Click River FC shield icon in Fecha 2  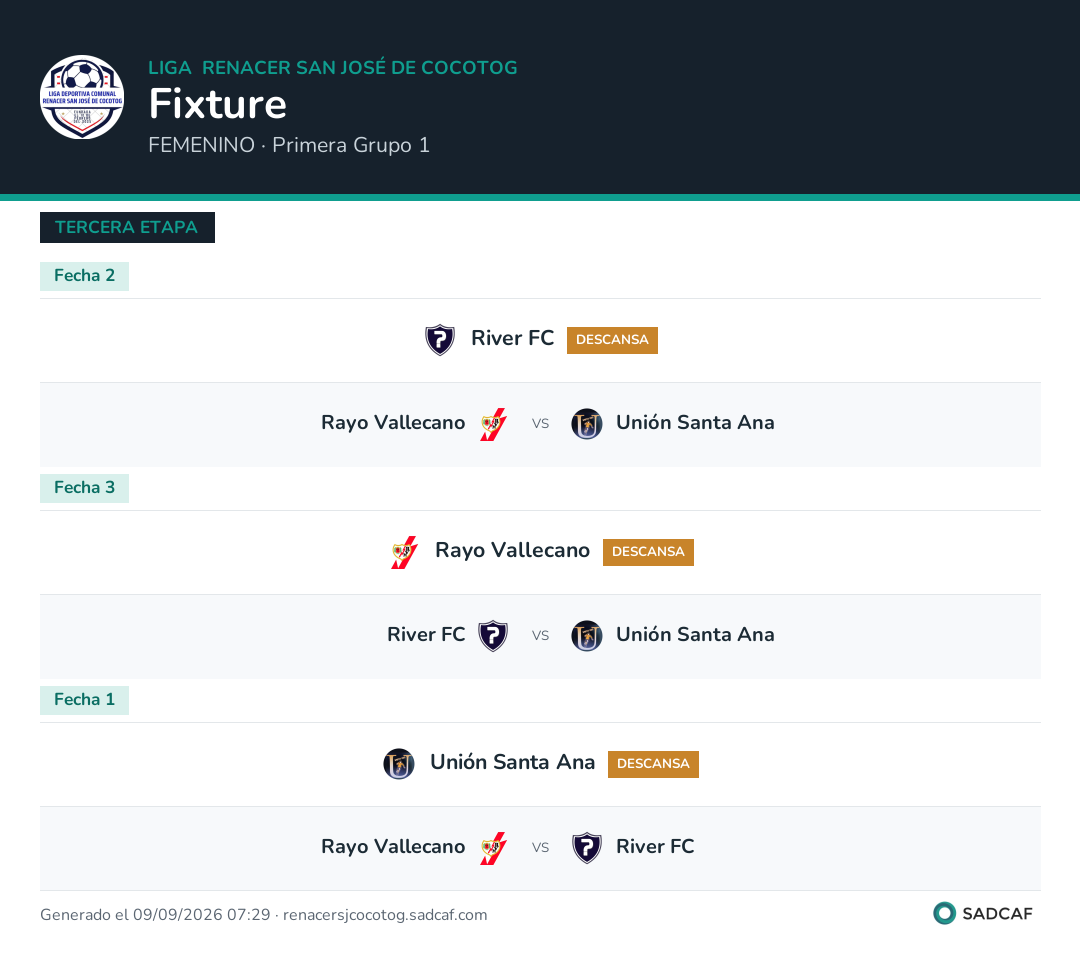point(439,340)
